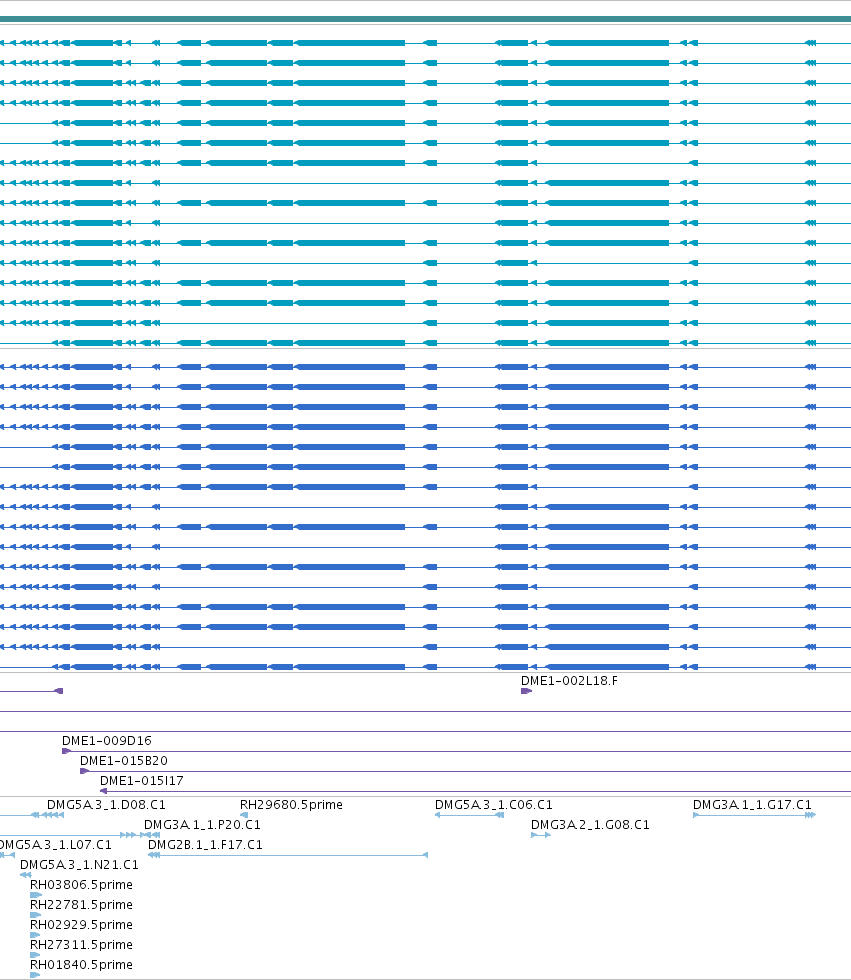Click the short feature glyph under DMG3A2_1.G08.C1
The height and width of the screenshot is (980, 851).
(x=540, y=834)
